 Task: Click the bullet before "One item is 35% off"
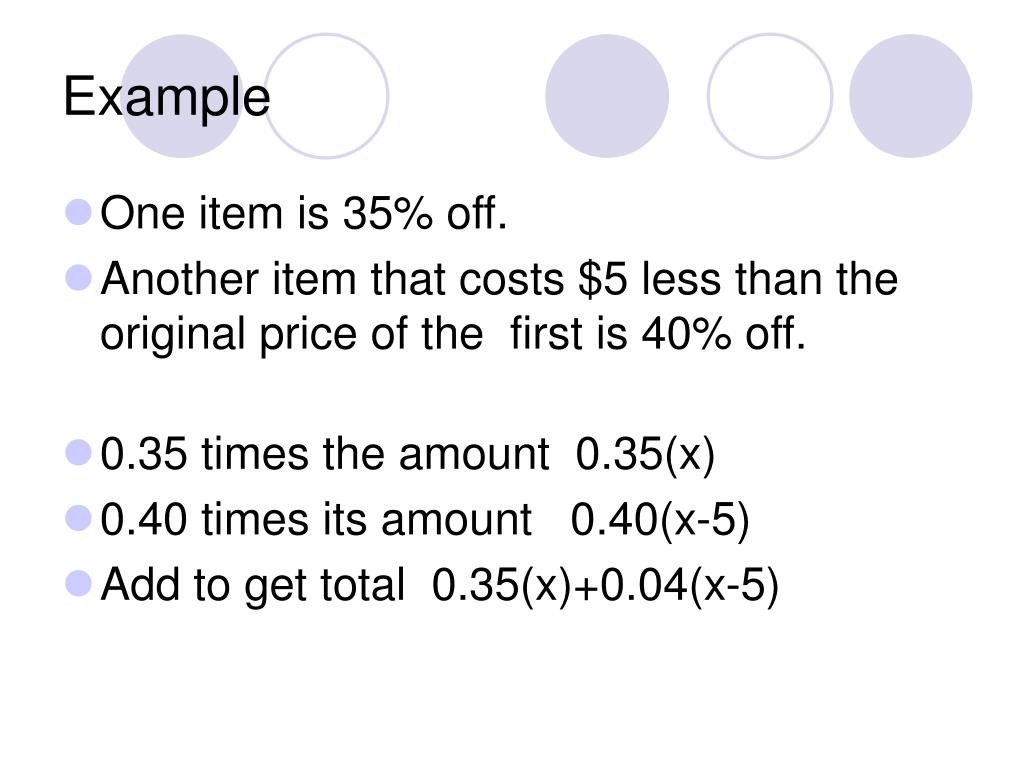78,213
